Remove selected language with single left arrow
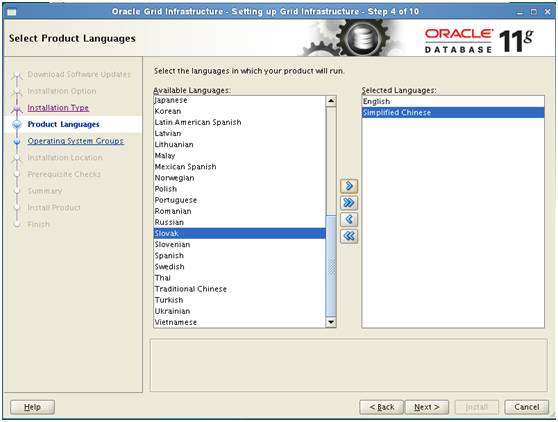 point(349,220)
